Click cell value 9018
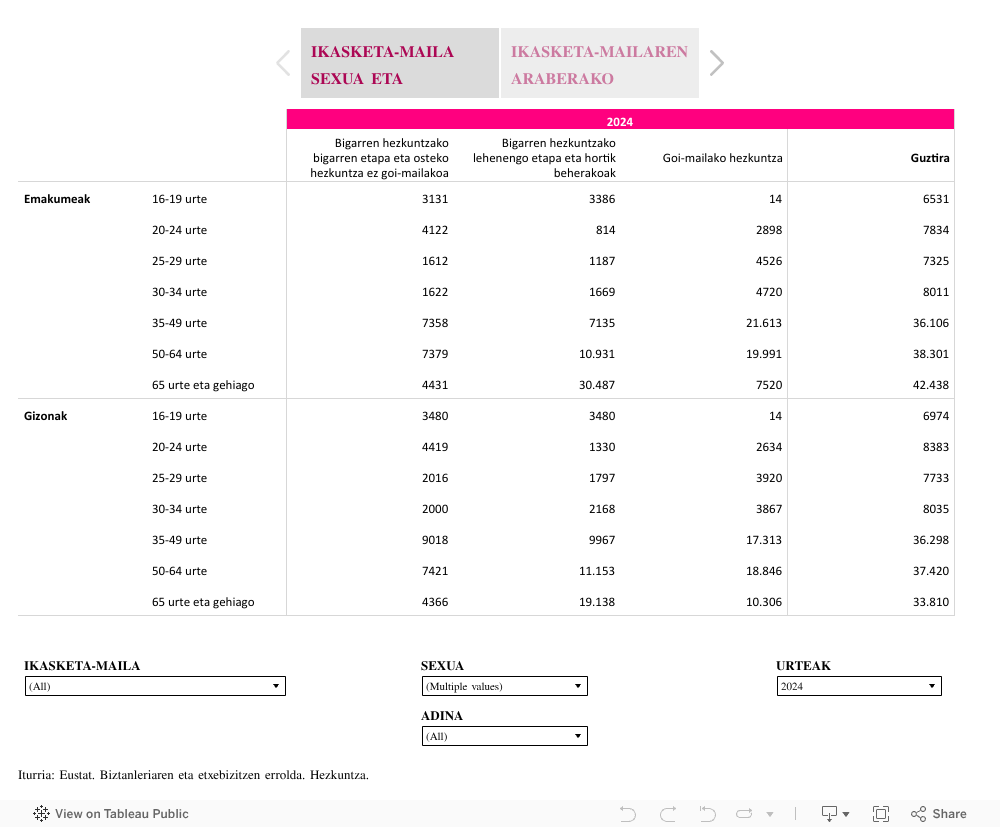Screen dimensions: 1000x827 pos(435,540)
